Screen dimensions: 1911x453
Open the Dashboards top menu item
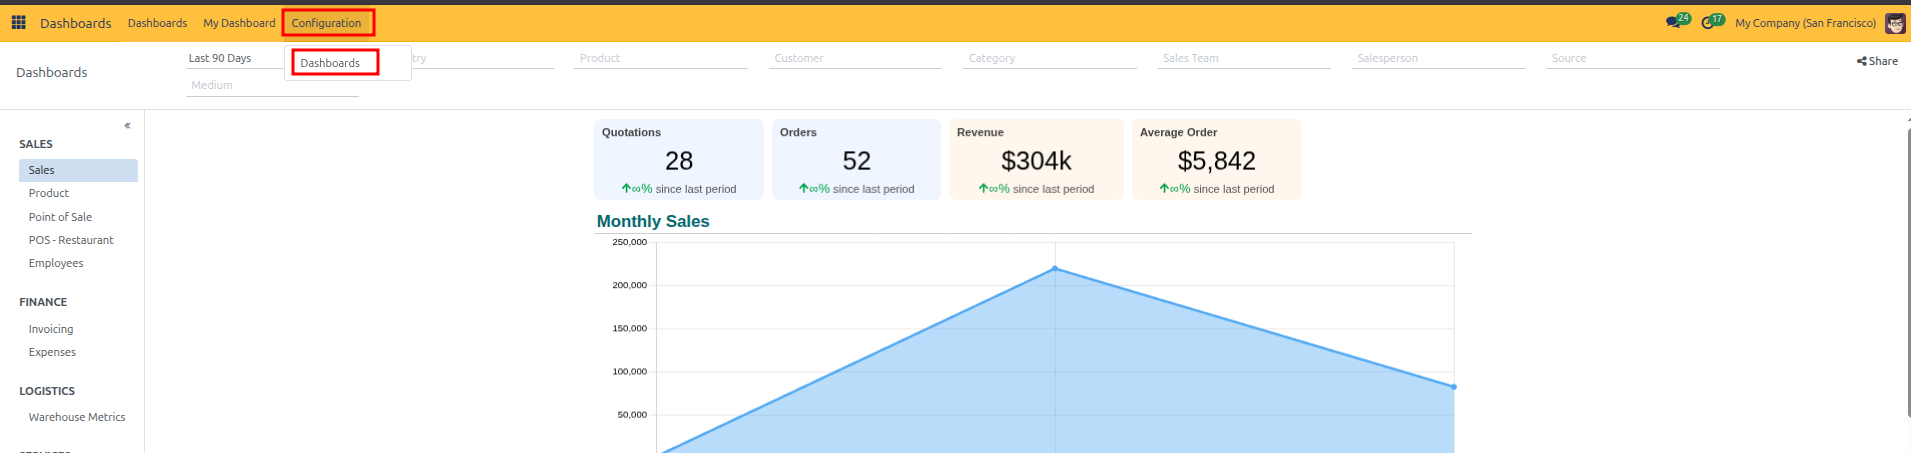pyautogui.click(x=157, y=23)
